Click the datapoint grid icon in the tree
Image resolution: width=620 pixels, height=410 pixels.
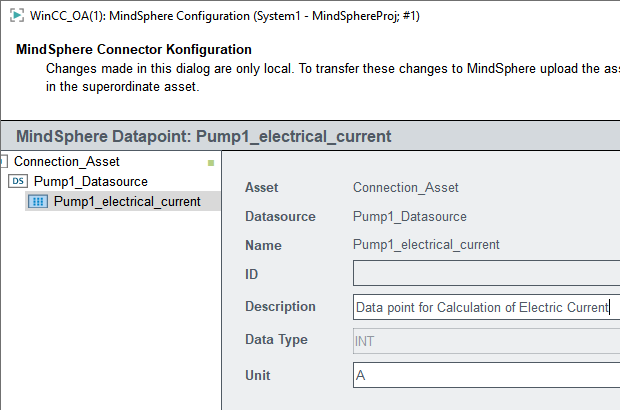coord(39,201)
